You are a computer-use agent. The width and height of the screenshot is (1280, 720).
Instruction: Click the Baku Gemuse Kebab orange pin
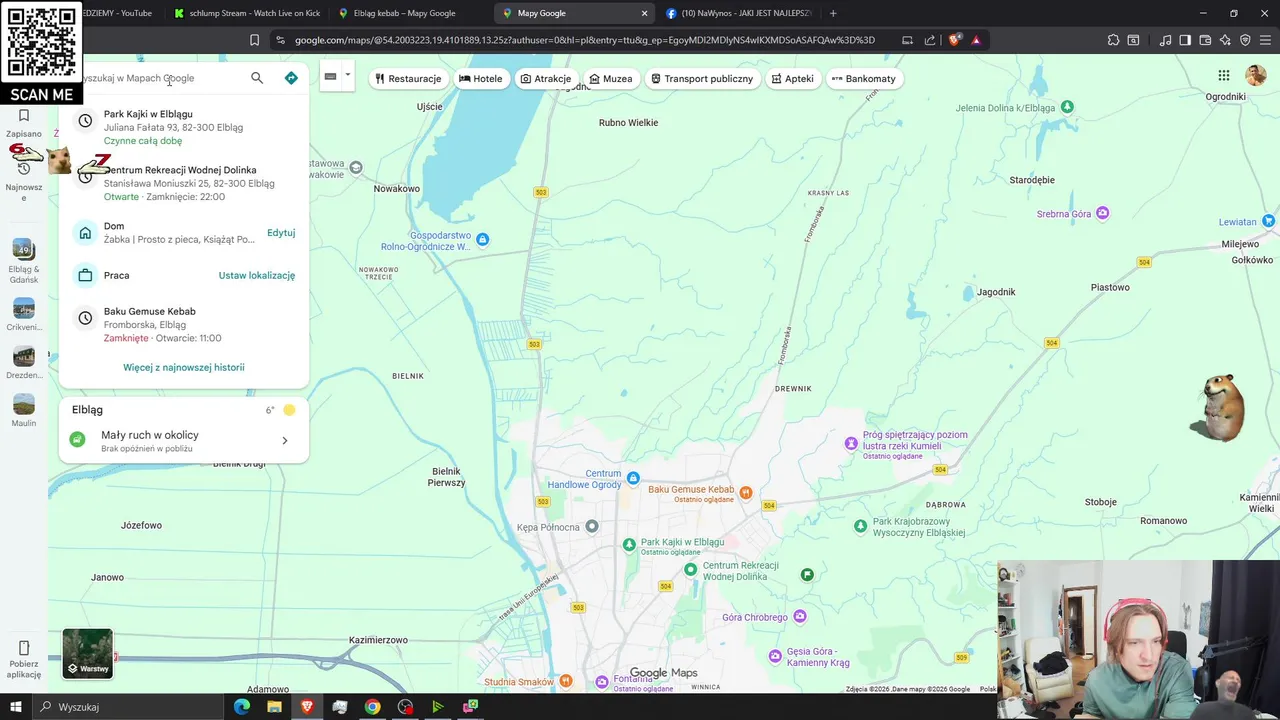pos(745,492)
